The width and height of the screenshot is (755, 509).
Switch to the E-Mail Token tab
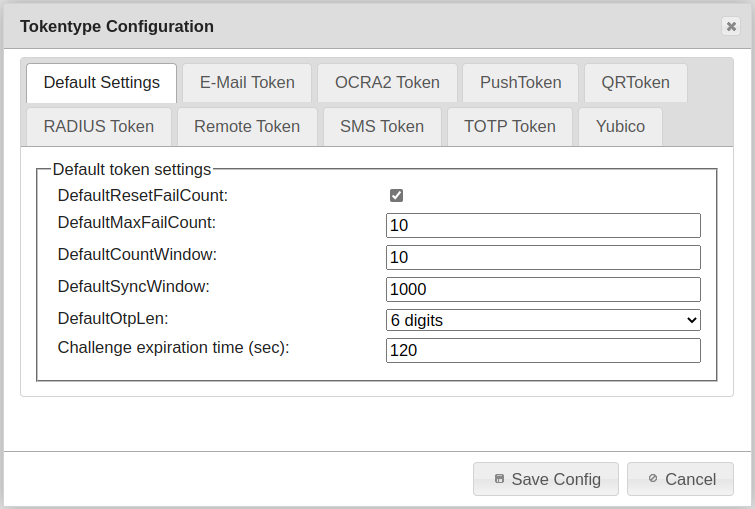coord(247,83)
